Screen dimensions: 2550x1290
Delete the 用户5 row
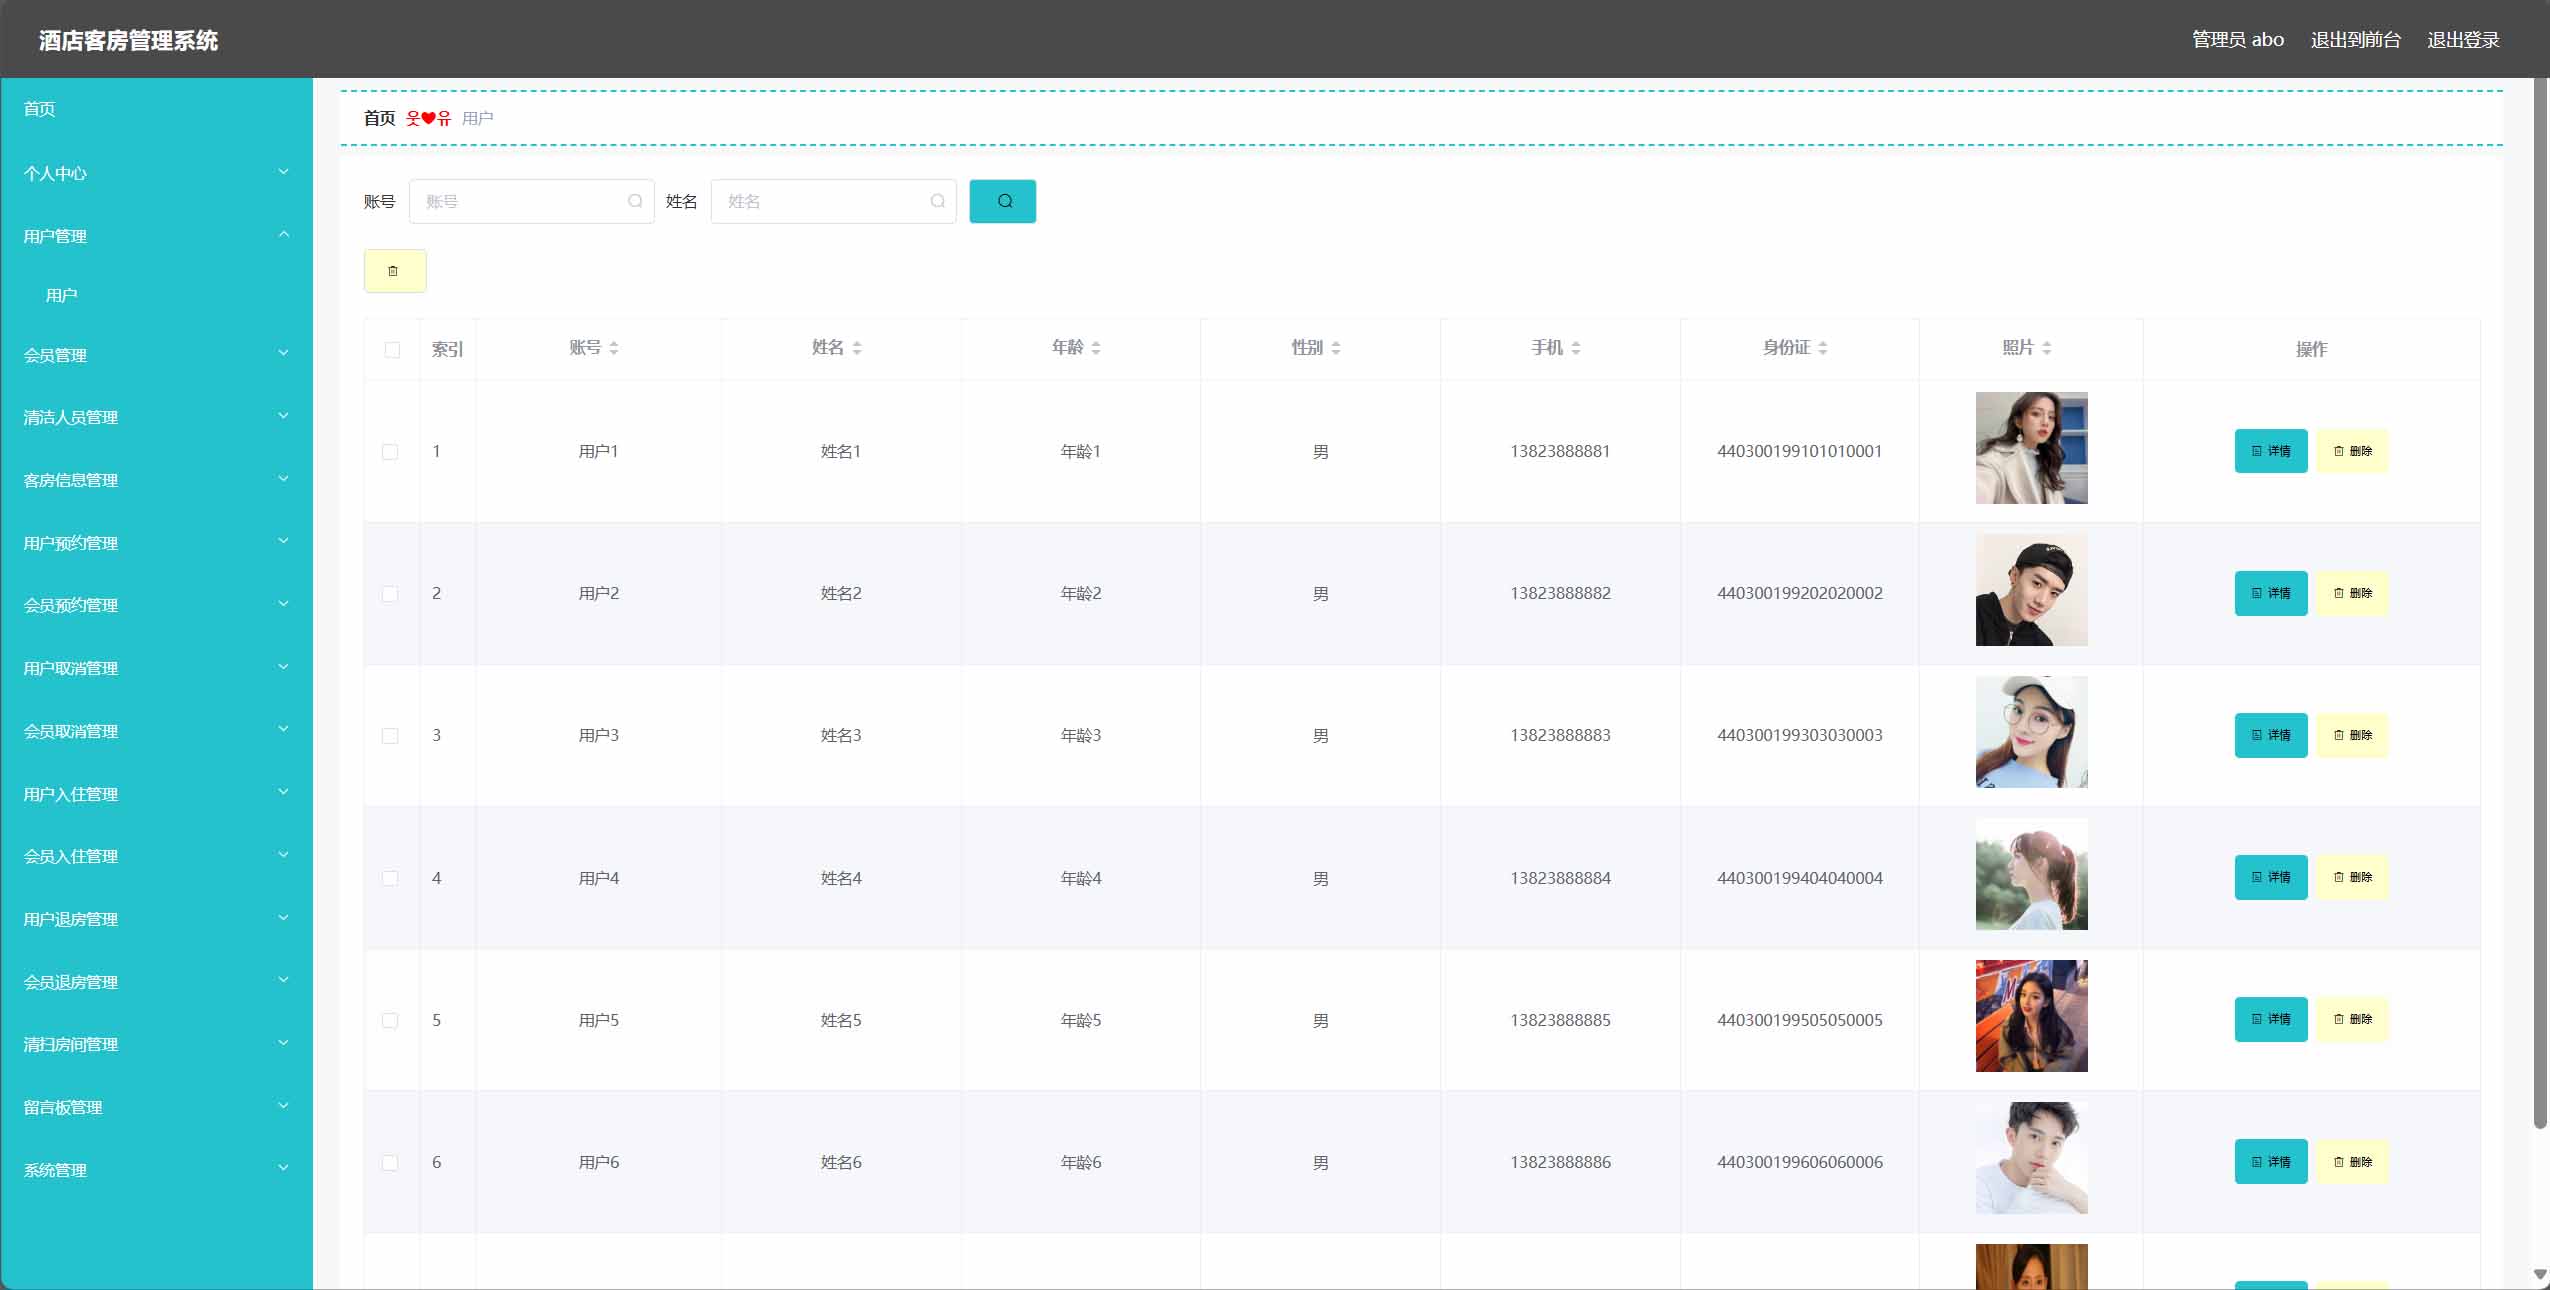click(x=2352, y=1019)
